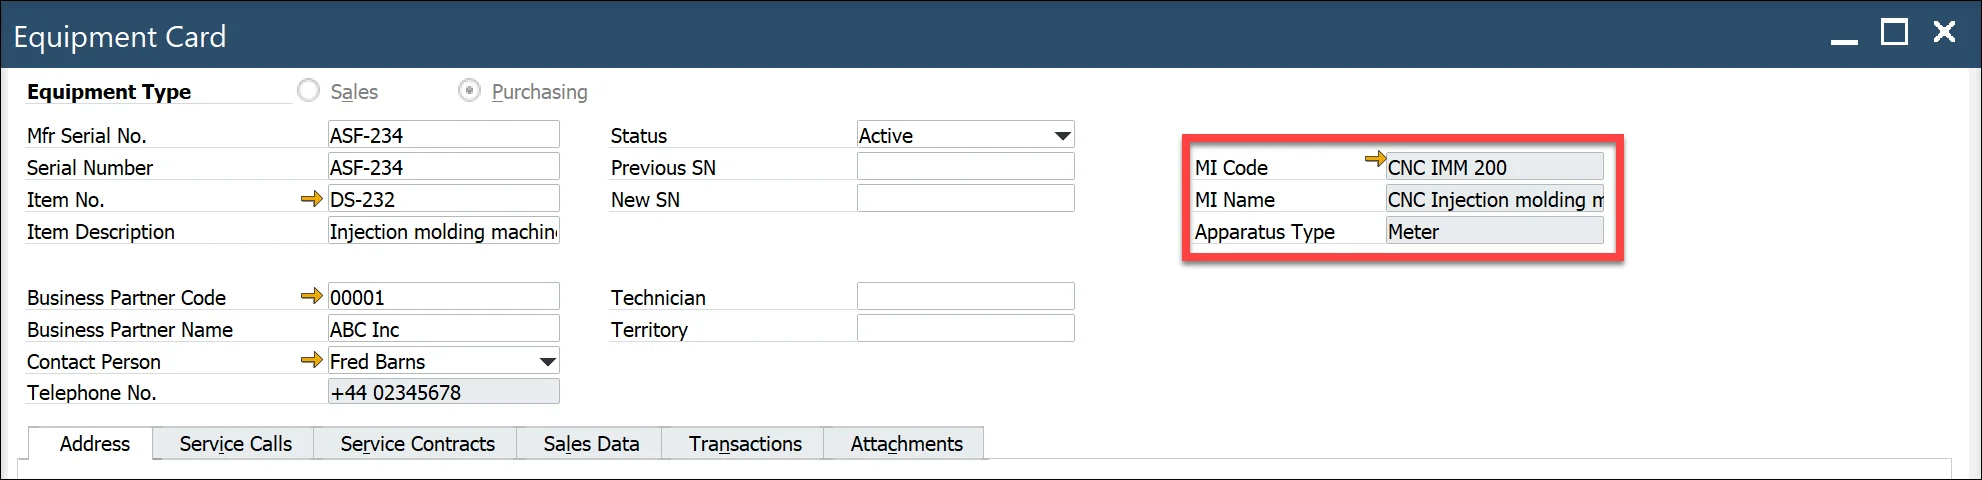The width and height of the screenshot is (1982, 480).
Task: Show the Attachments tab
Action: (x=906, y=444)
